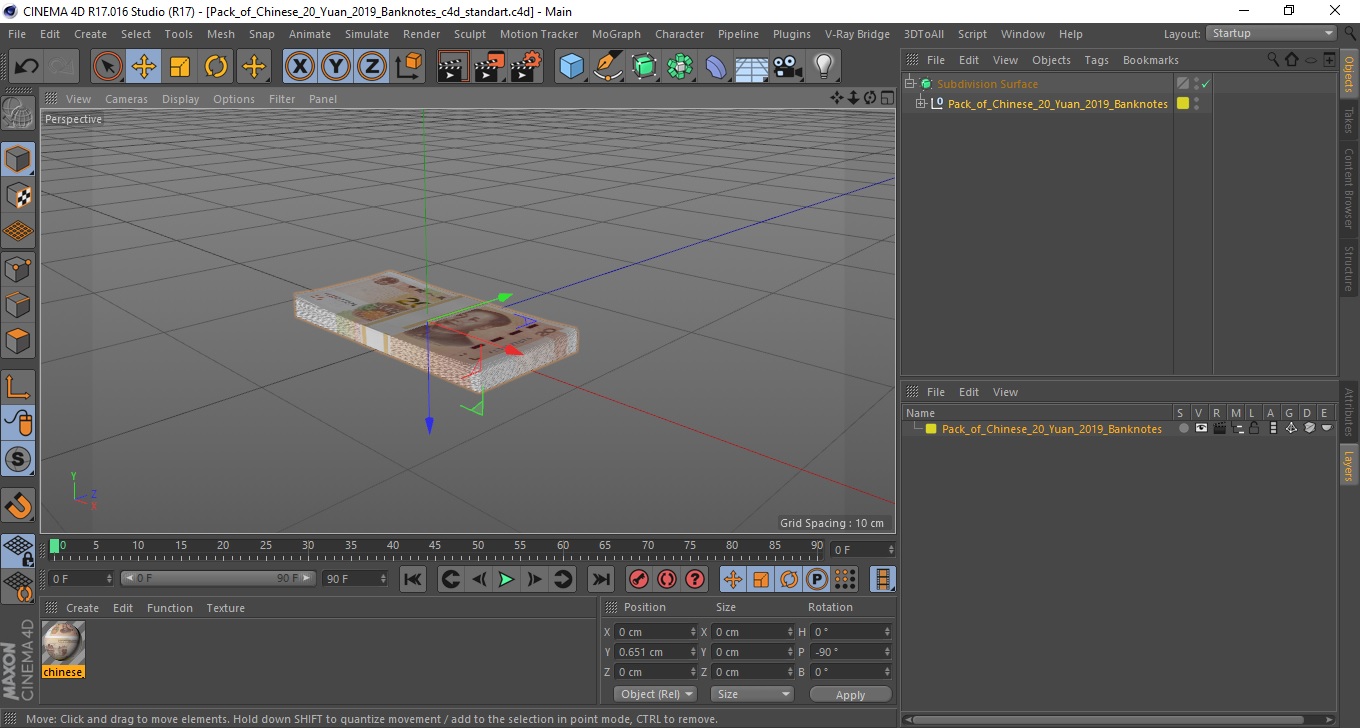Open the MoGraph menu
This screenshot has height=728, width=1360.
pos(616,34)
